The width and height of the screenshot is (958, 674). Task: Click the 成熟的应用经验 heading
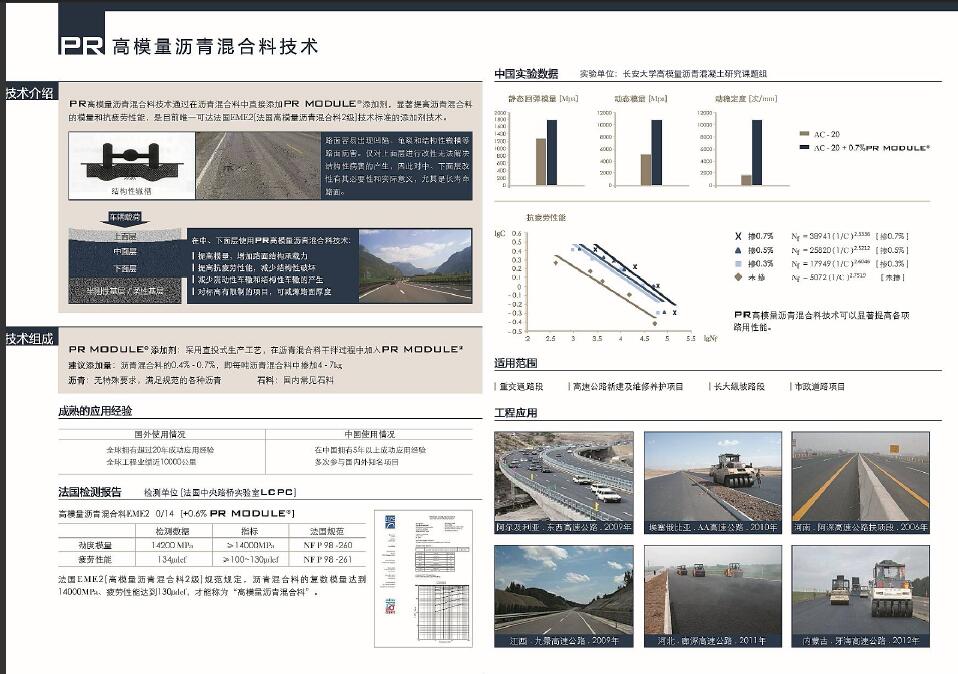pyautogui.click(x=95, y=411)
